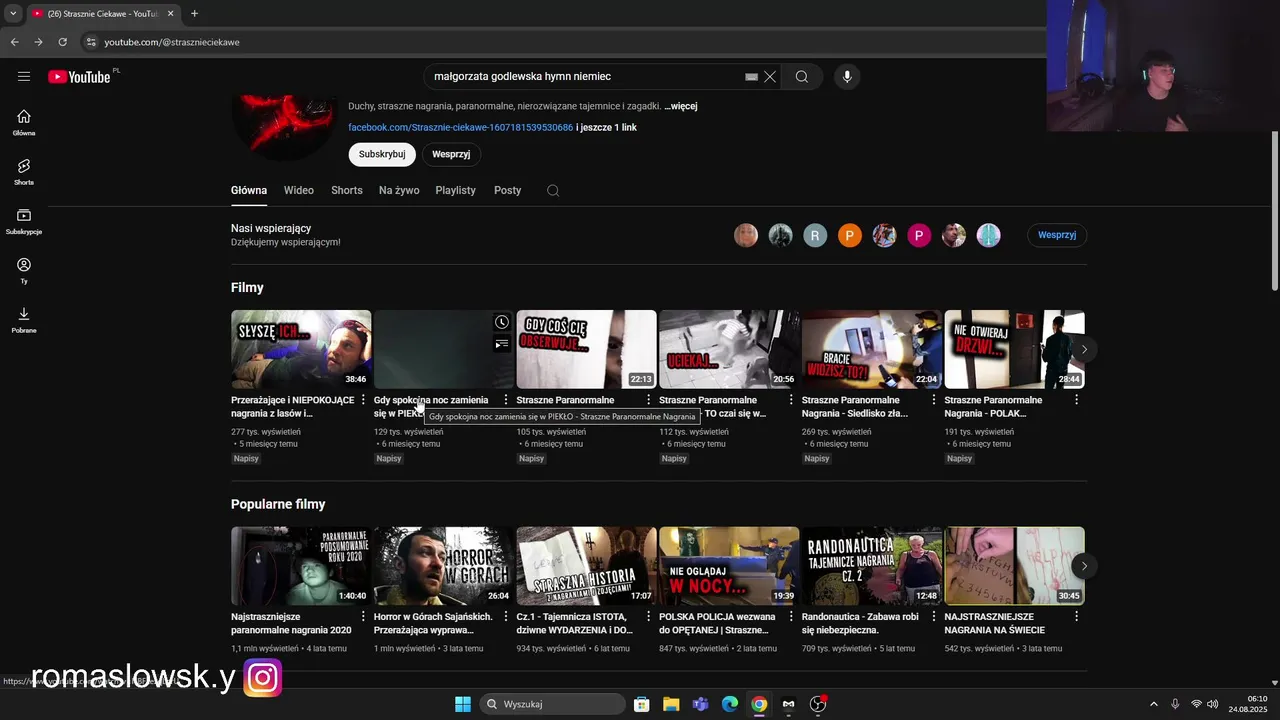
Task: Click the magnifier search button
Action: (802, 77)
